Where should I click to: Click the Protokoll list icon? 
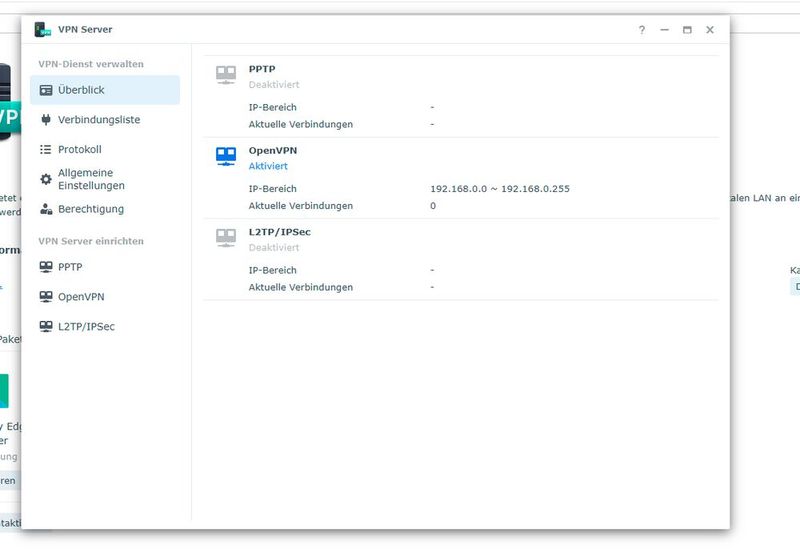pyautogui.click(x=46, y=149)
